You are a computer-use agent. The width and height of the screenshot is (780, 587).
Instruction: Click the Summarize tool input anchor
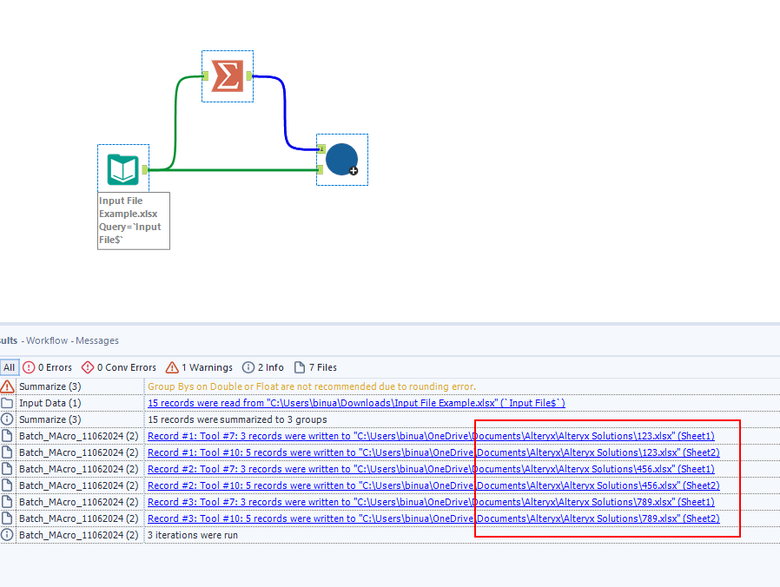click(x=205, y=76)
